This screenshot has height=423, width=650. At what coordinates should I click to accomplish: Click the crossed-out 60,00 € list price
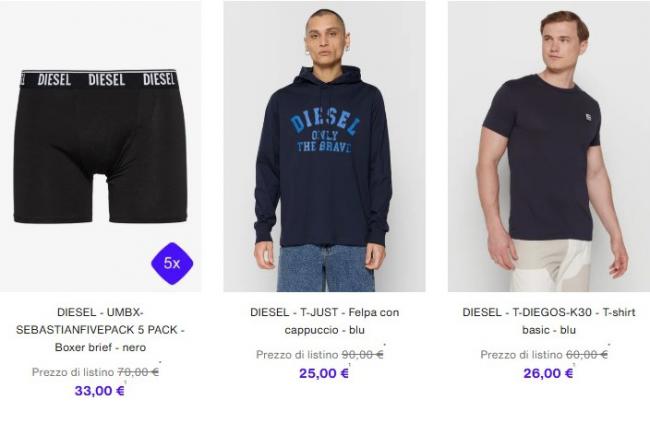click(x=587, y=355)
